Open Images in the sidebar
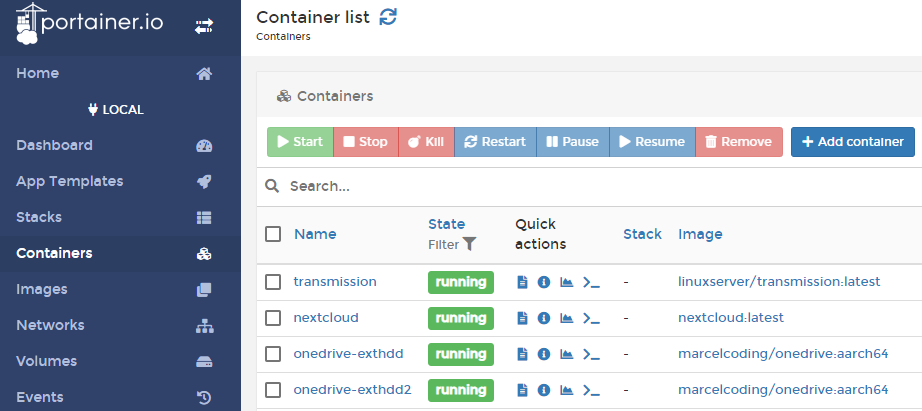Screen dimensions: 922x411 pos(42,289)
